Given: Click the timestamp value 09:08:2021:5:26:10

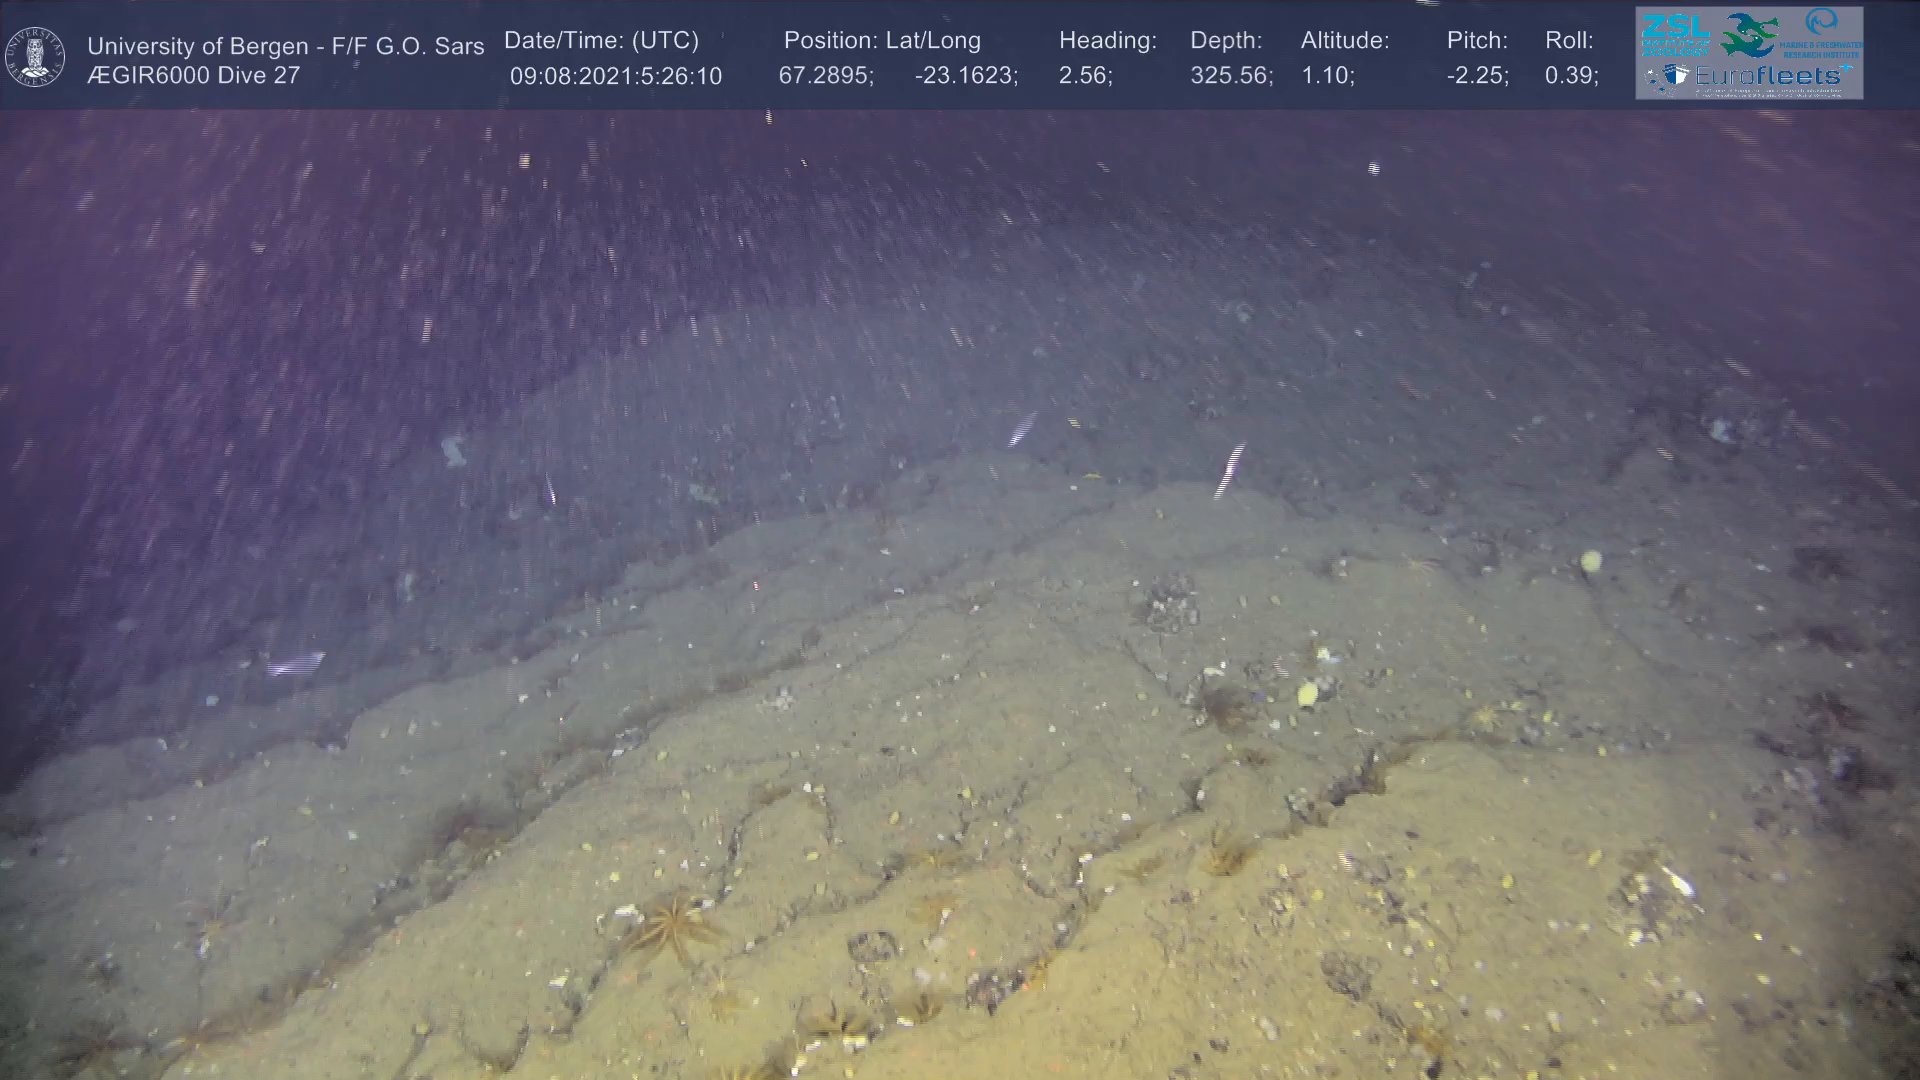Looking at the screenshot, I should [615, 76].
